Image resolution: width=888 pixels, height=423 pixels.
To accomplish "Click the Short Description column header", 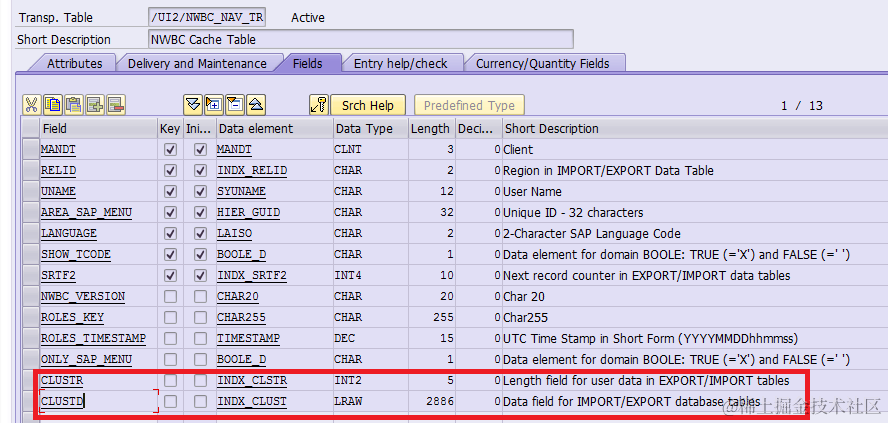I will (695, 129).
